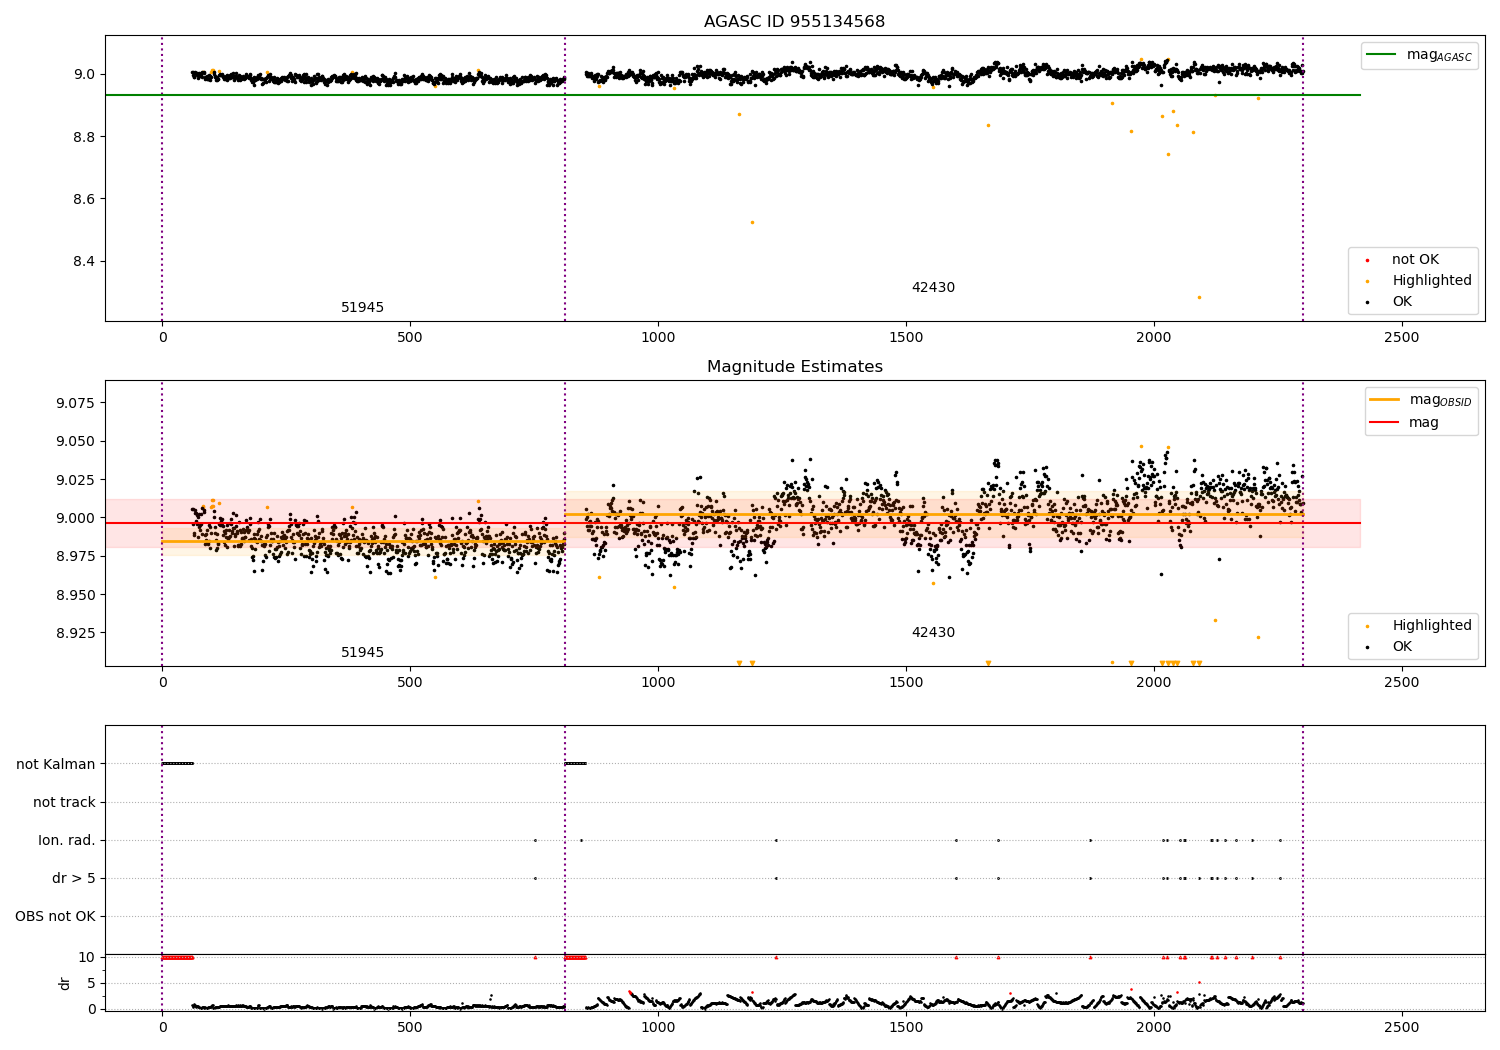This screenshot has width=1500, height=1050.
Task: Select the 'Ion. rad.' axis label
Action: point(67,840)
